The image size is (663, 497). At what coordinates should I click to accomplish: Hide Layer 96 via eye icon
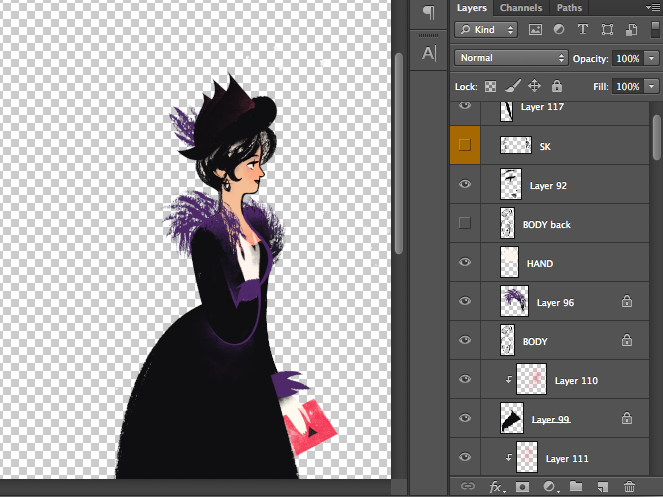[465, 301]
